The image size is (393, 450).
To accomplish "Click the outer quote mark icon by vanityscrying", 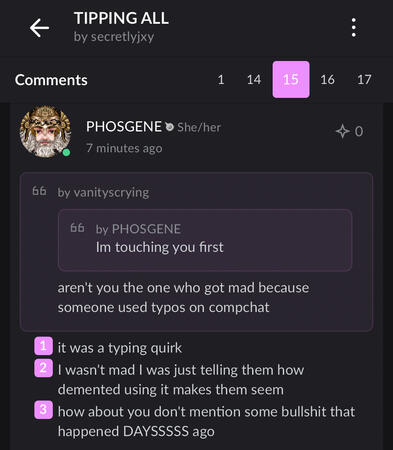I will point(39,191).
